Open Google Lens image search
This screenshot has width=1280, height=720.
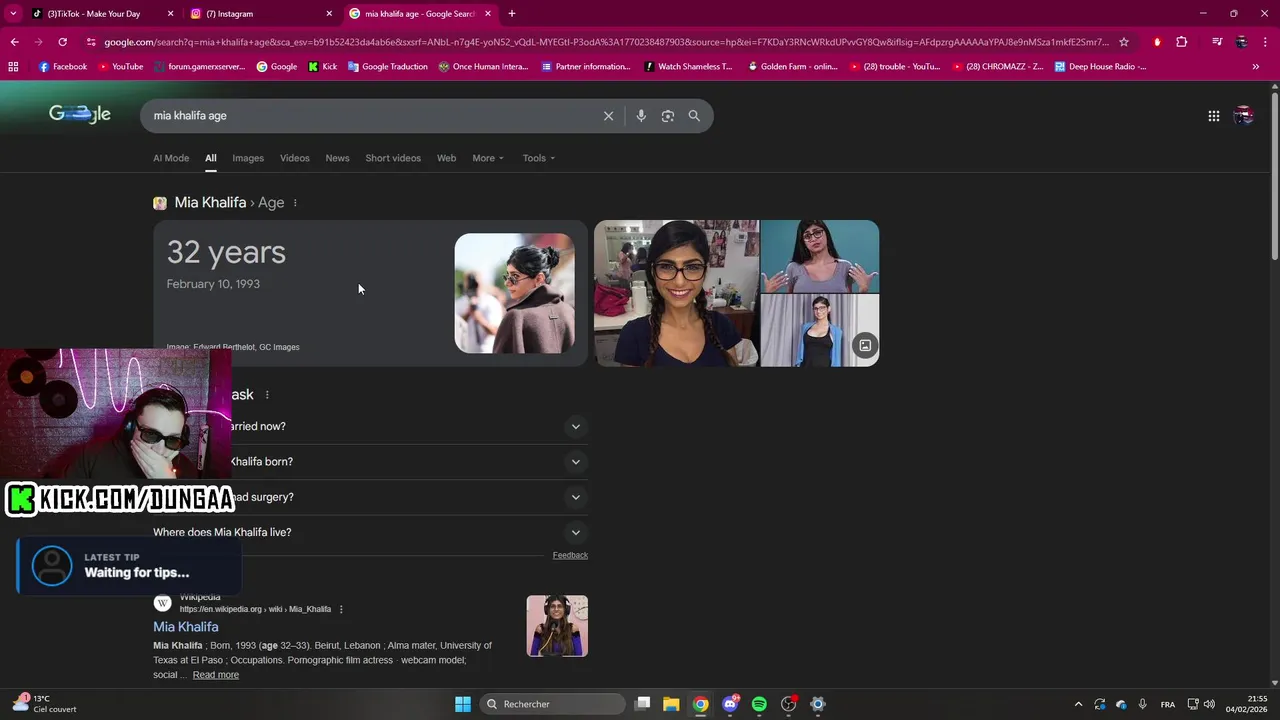(x=668, y=116)
